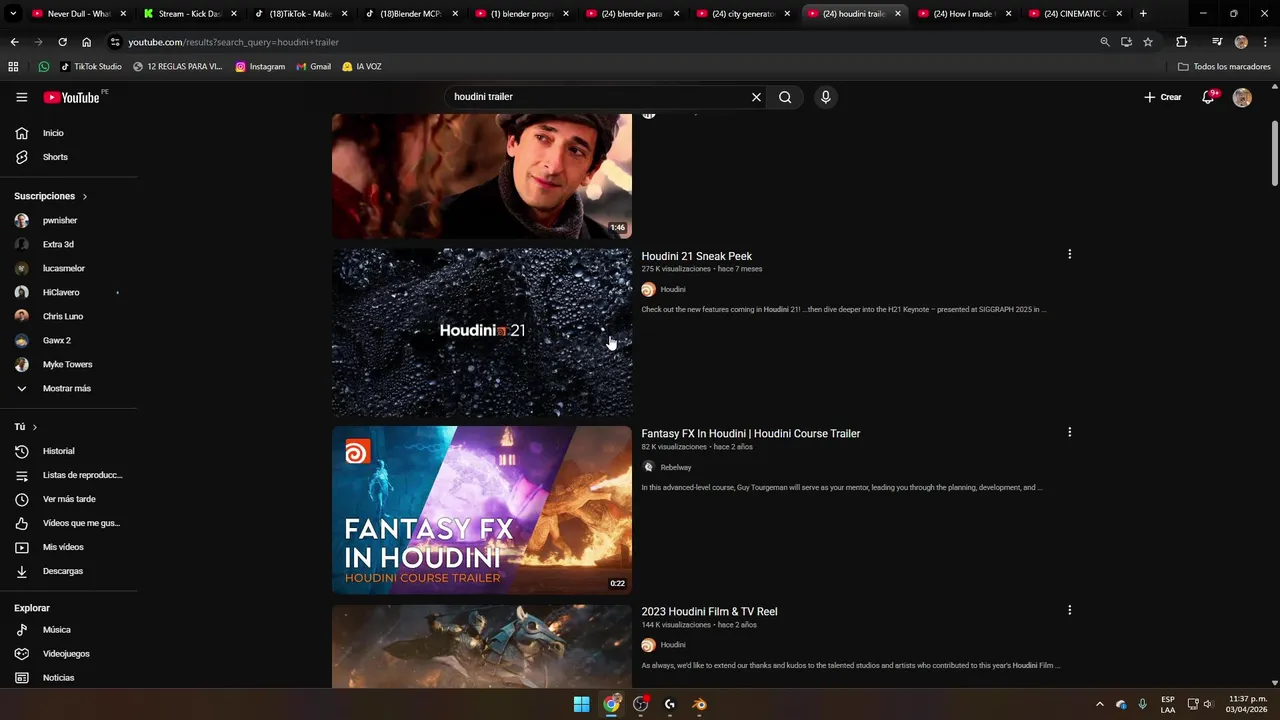The image size is (1280, 720).
Task: Open the browser extensions puzzle icon
Action: 1181,42
